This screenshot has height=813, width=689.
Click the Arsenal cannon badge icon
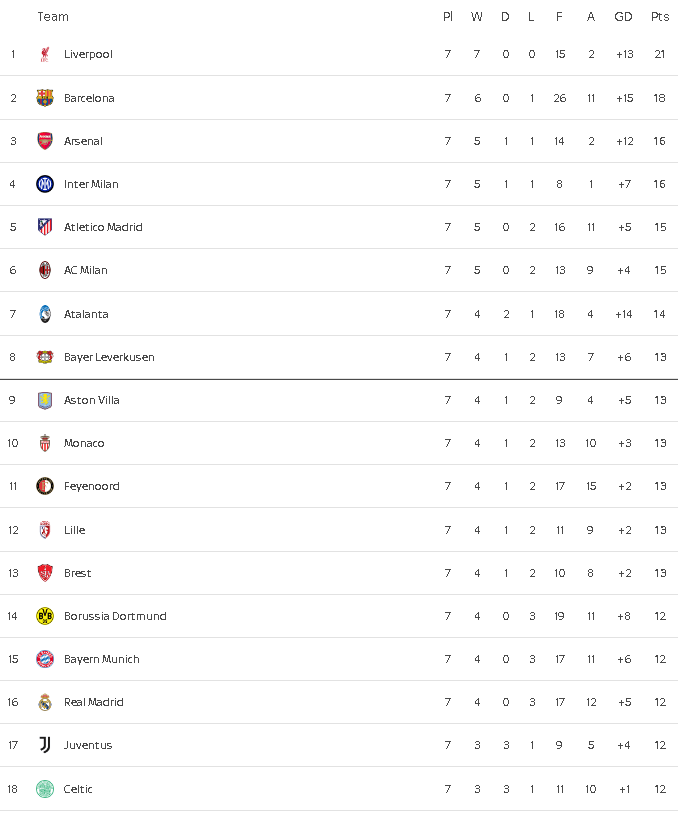click(45, 141)
